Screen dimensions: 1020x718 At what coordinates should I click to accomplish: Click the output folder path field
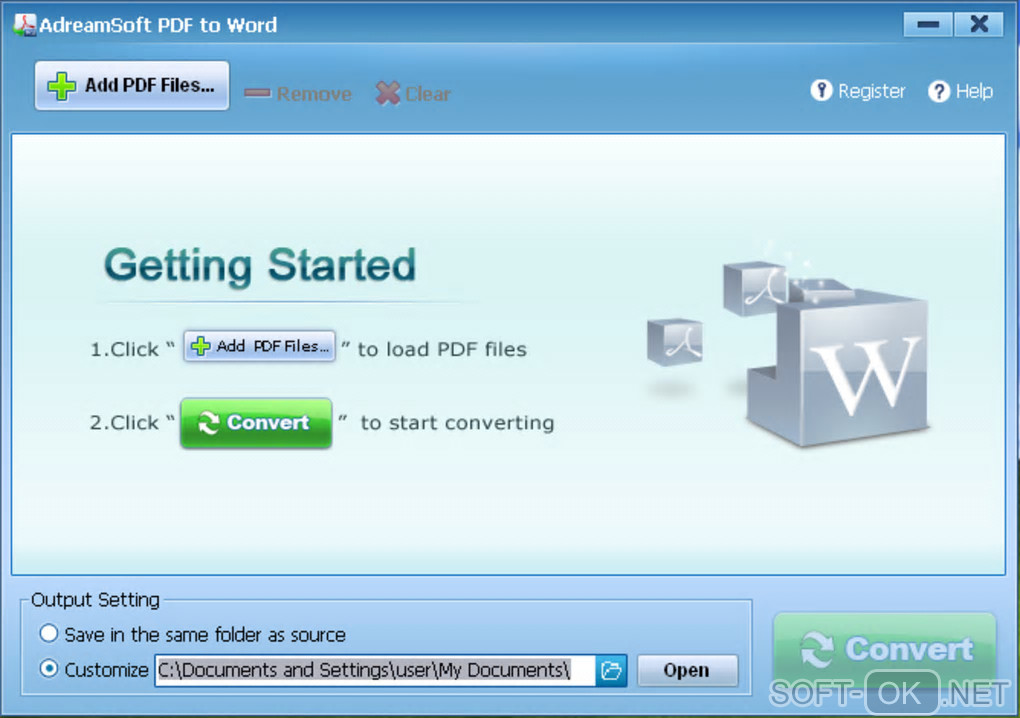click(375, 670)
